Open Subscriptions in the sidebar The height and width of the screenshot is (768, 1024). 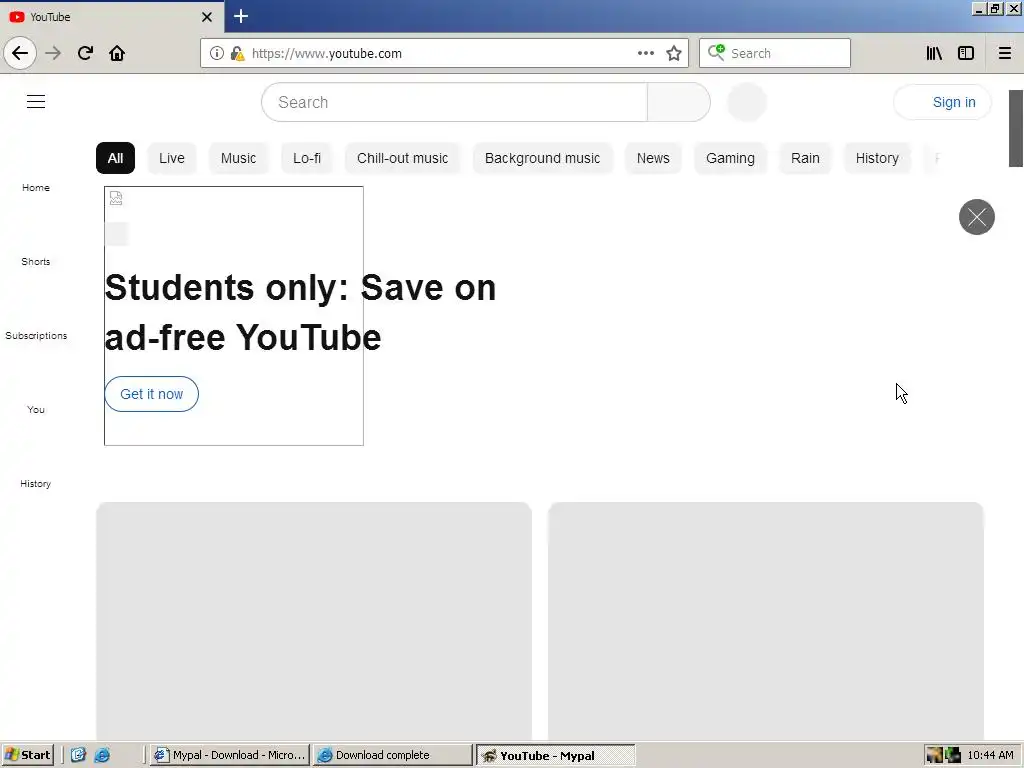tap(36, 335)
